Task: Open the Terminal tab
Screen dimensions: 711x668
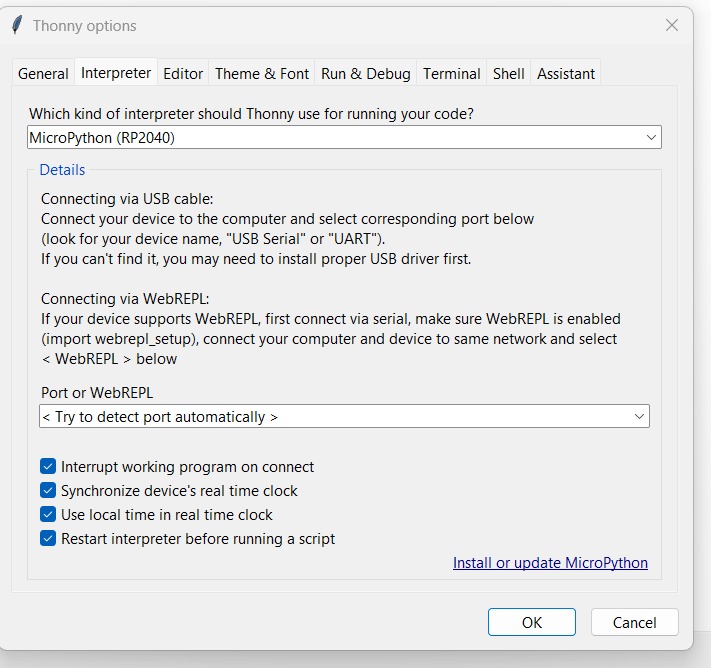Action: (x=451, y=74)
